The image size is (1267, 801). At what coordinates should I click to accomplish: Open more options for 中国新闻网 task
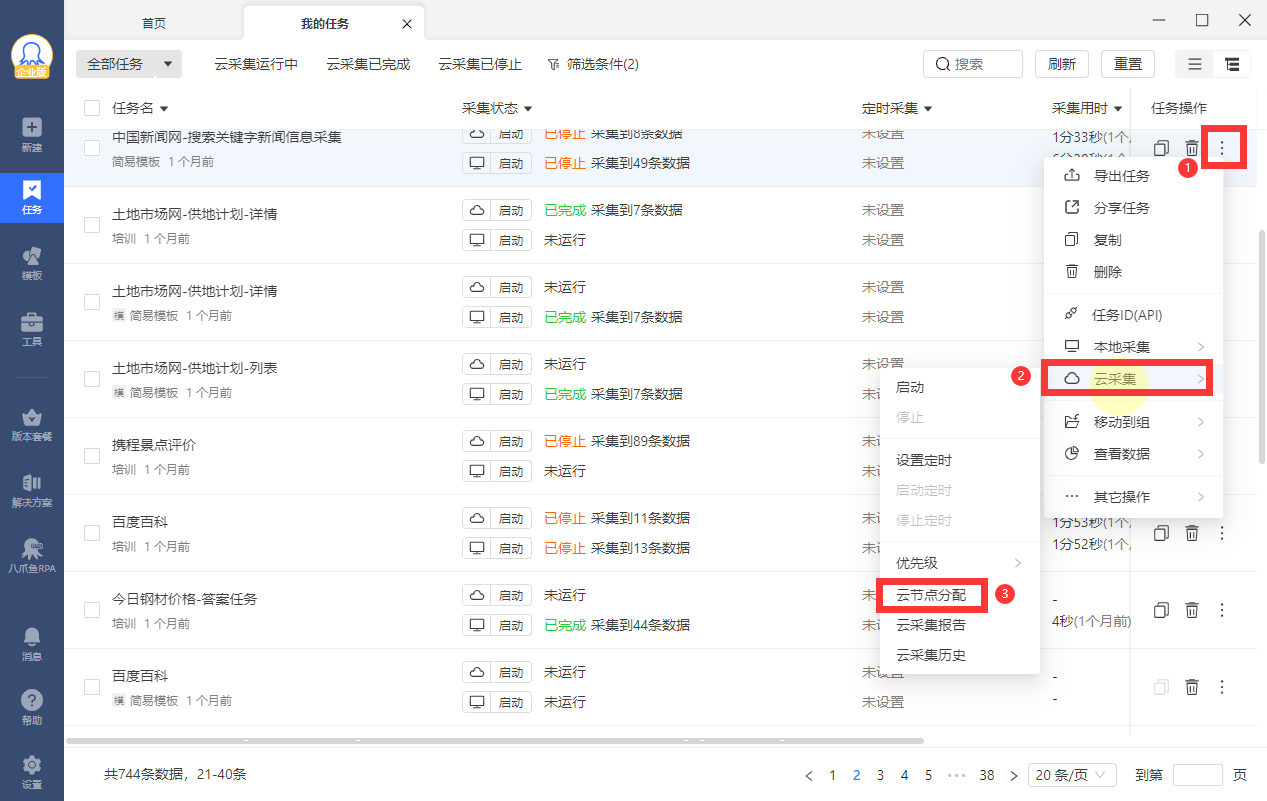point(1222,148)
